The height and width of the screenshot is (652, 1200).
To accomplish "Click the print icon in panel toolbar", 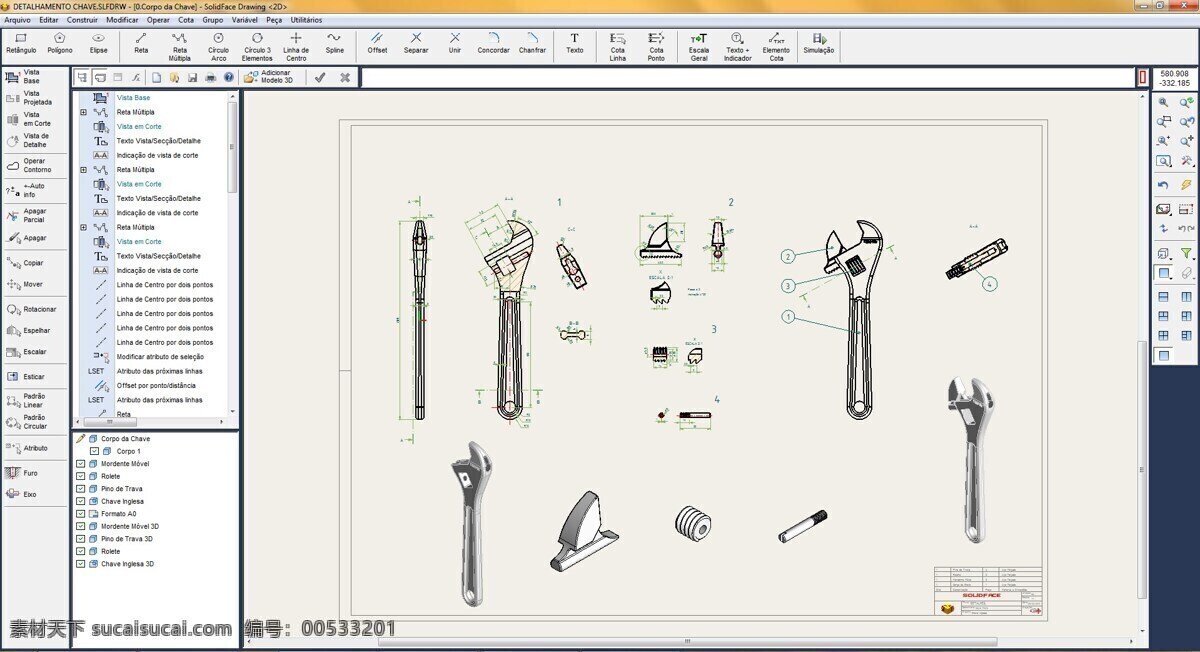I will [210, 77].
